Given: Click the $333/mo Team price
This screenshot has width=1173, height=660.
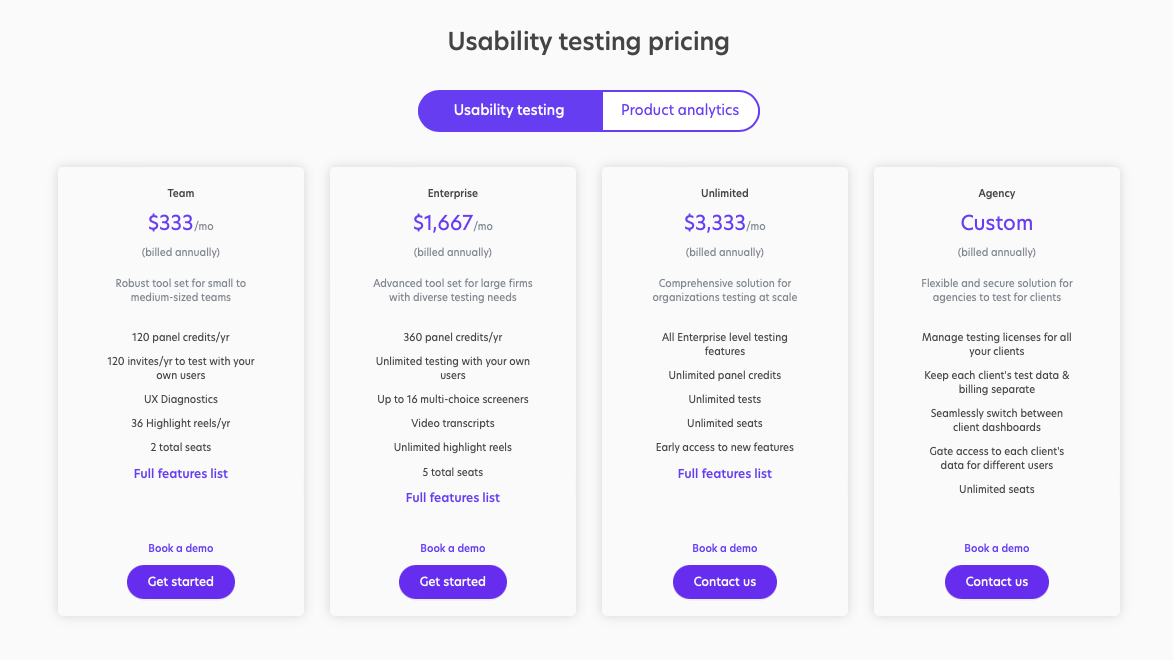Looking at the screenshot, I should (x=181, y=223).
